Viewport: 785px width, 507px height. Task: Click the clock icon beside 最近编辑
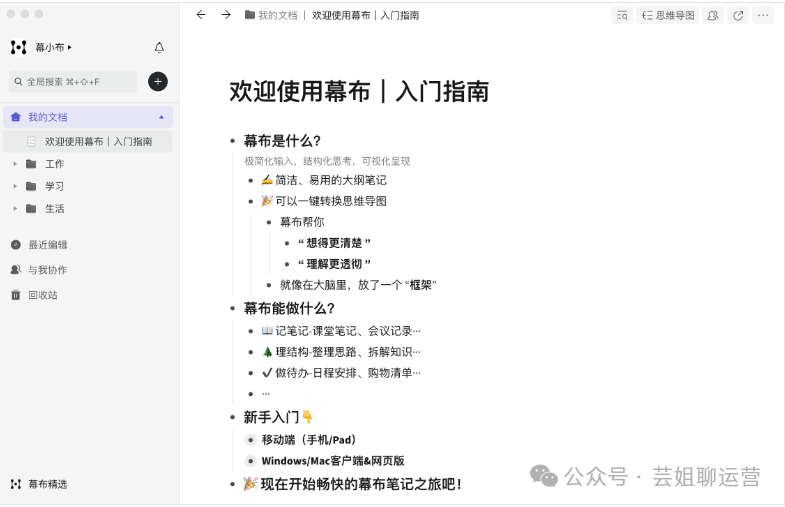[16, 245]
